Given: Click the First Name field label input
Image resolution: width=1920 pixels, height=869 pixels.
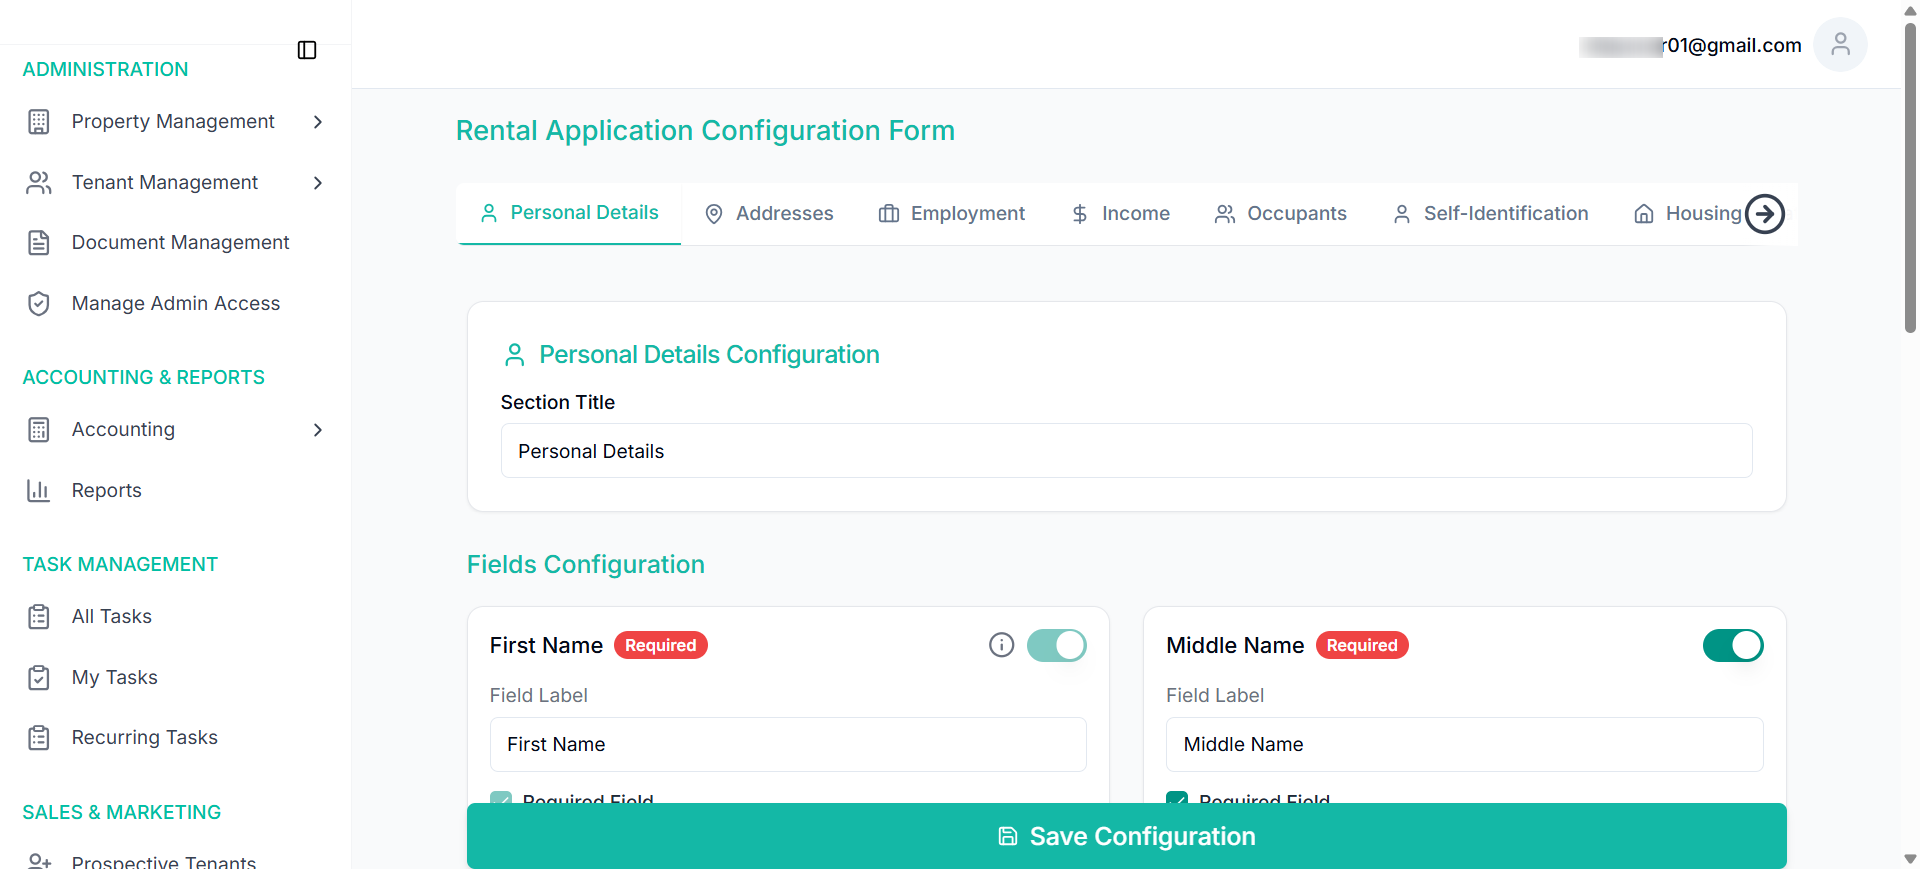Looking at the screenshot, I should 788,744.
